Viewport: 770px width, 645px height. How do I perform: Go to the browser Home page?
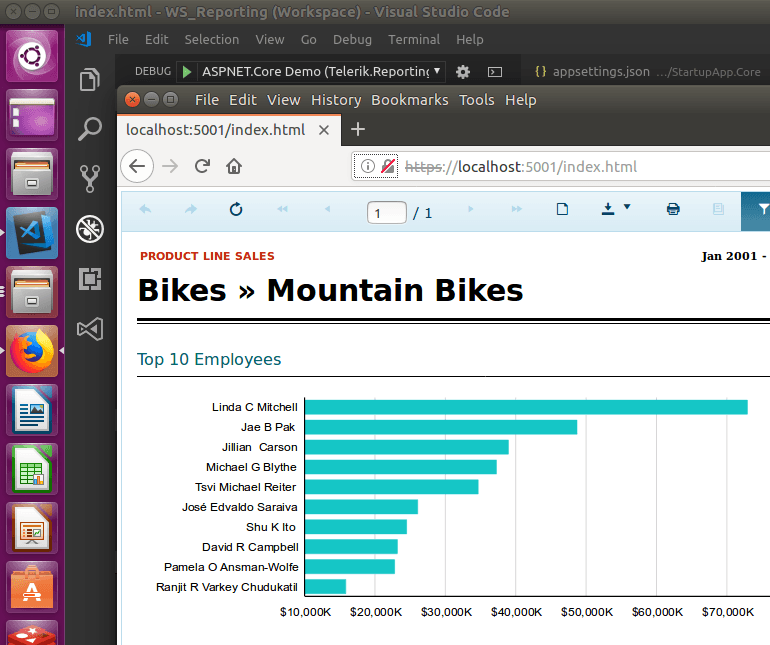(x=234, y=166)
